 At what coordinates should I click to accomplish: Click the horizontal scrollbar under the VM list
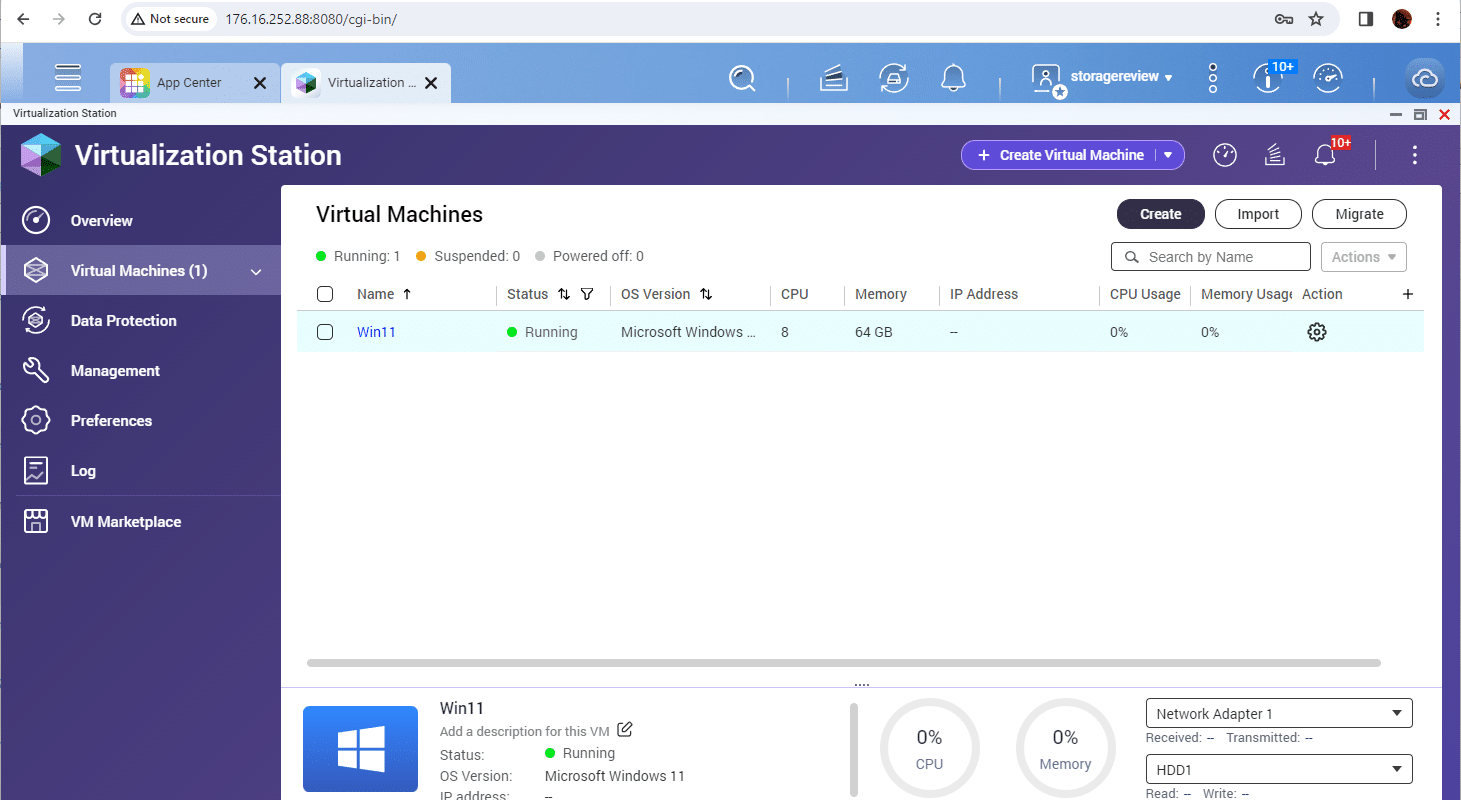click(844, 662)
